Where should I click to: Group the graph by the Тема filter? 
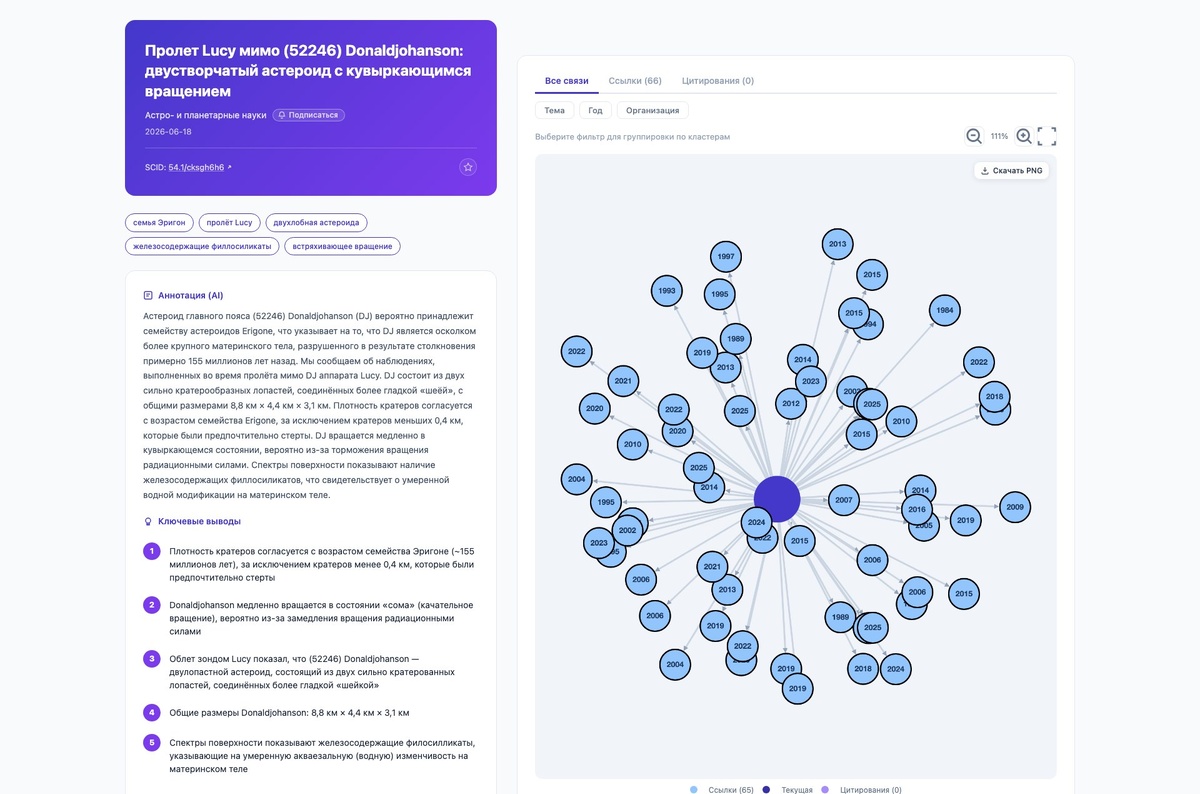click(554, 110)
